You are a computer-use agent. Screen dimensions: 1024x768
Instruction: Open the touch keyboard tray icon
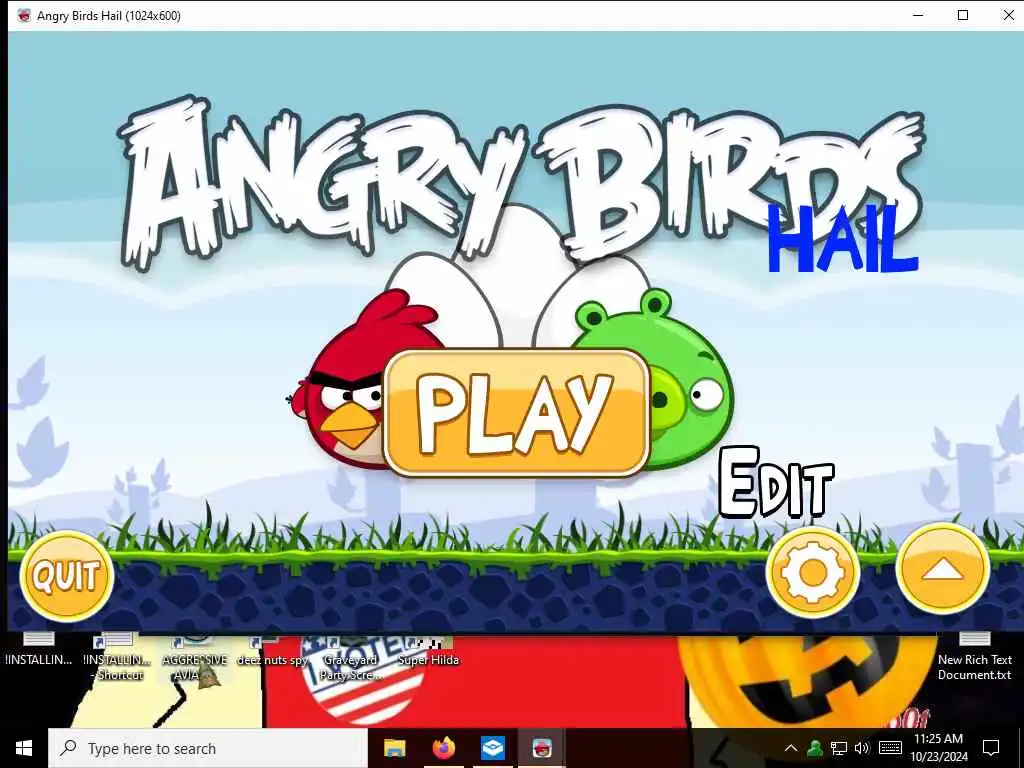coord(890,748)
